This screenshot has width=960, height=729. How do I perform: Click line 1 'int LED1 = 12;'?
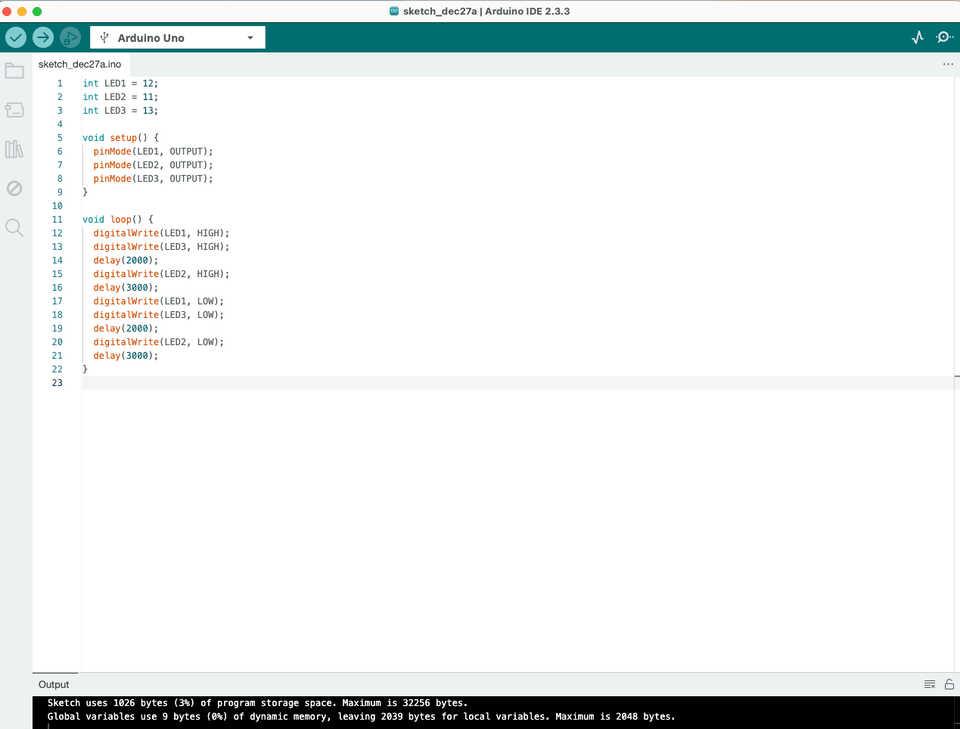click(120, 83)
